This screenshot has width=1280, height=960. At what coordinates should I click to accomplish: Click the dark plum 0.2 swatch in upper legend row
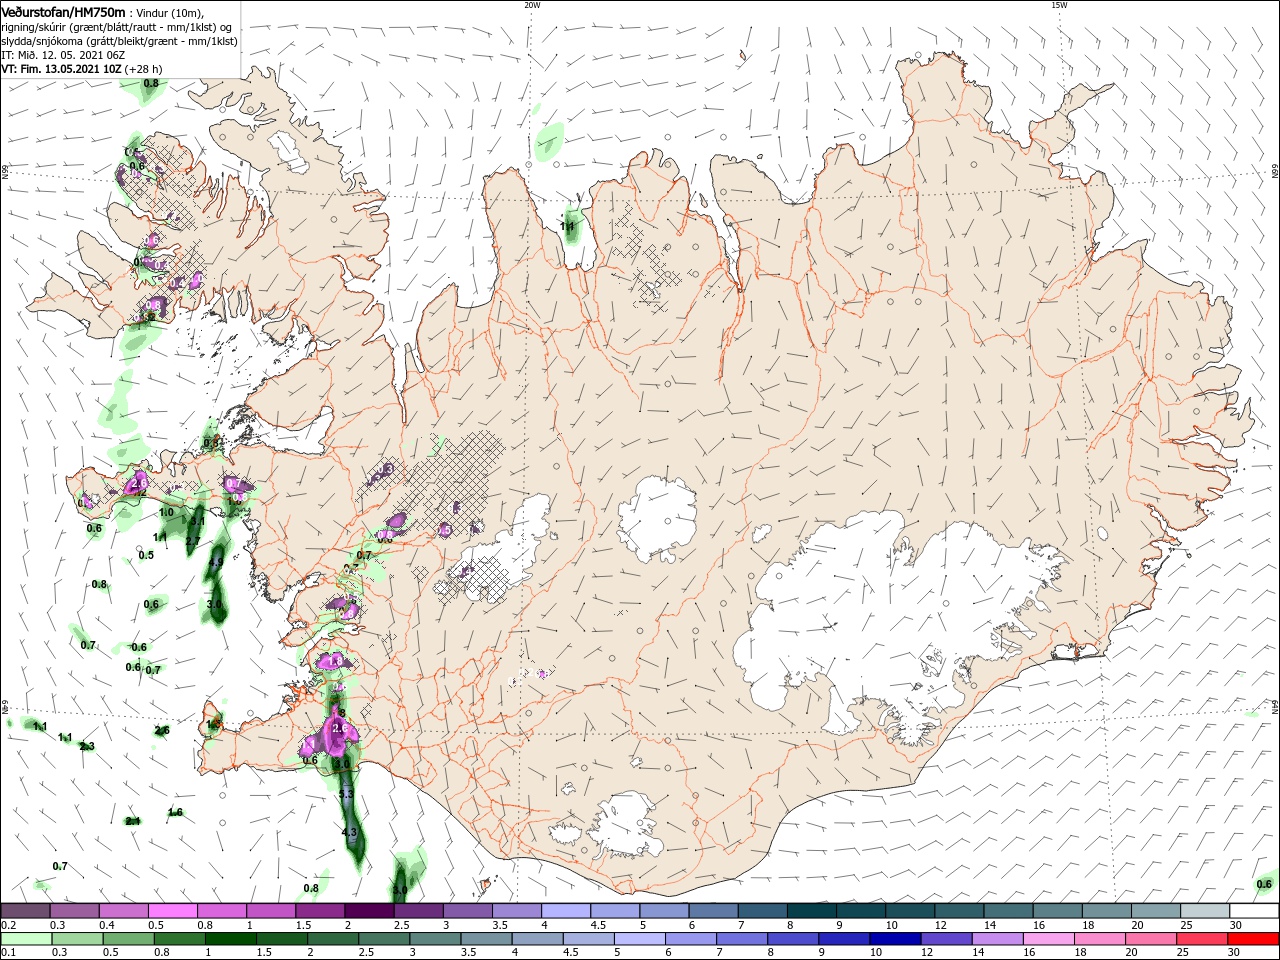pos(25,910)
